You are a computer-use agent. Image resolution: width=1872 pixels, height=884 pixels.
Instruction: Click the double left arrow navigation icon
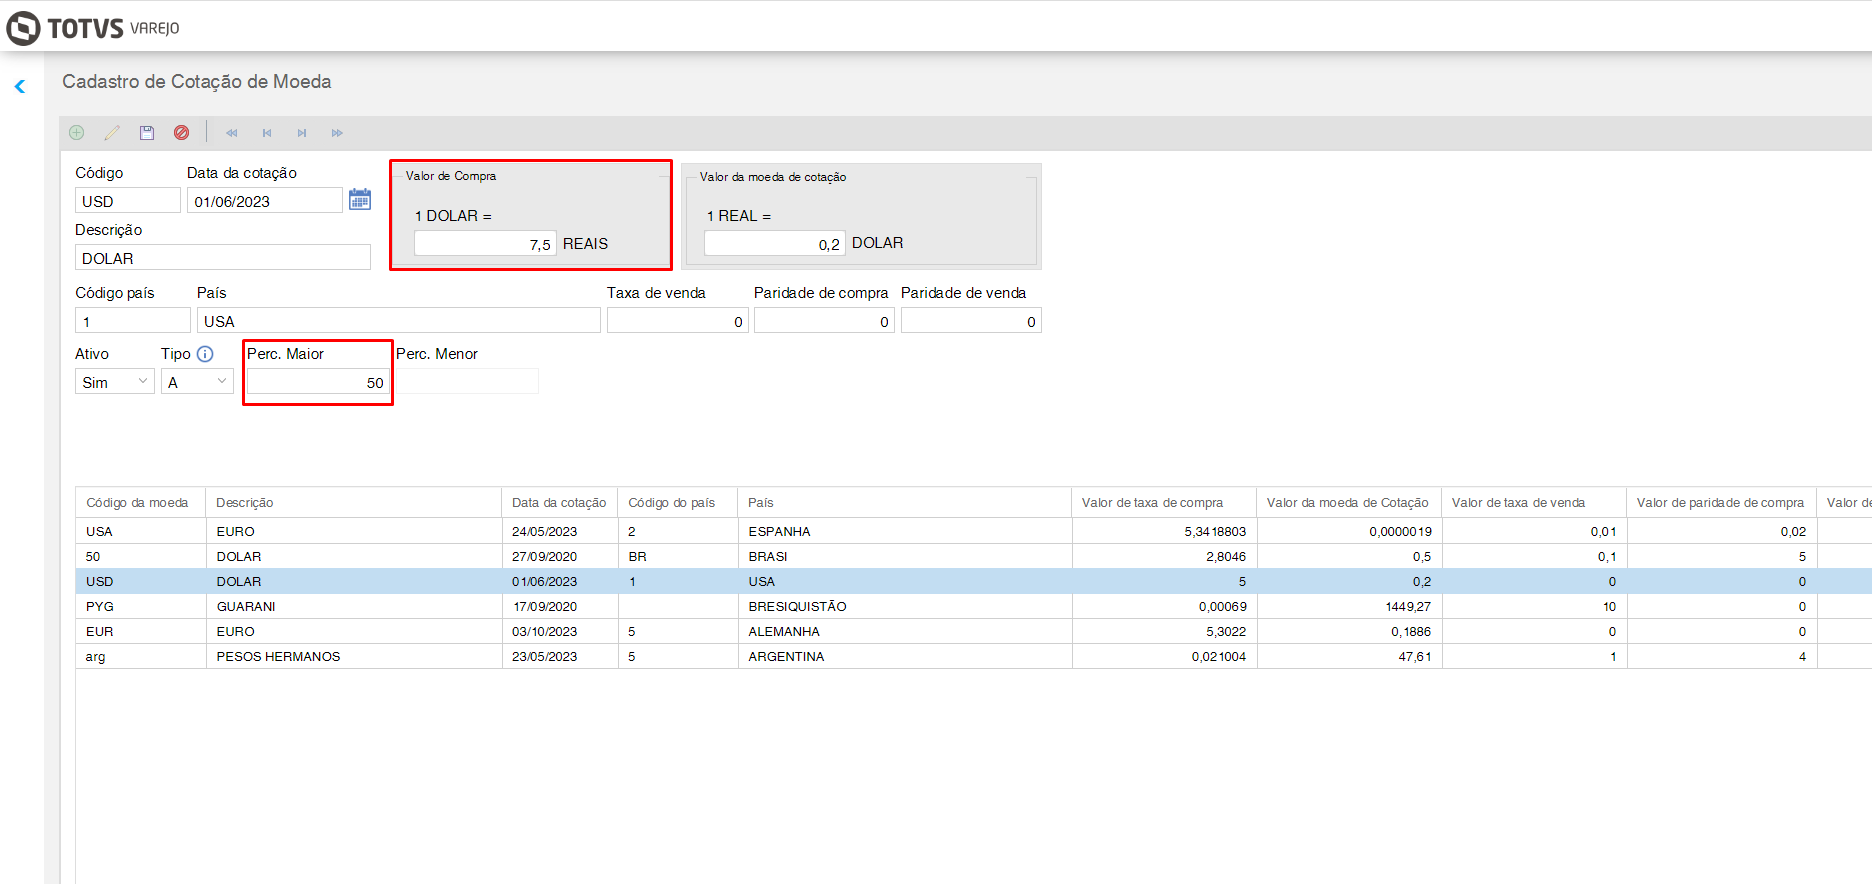point(232,132)
